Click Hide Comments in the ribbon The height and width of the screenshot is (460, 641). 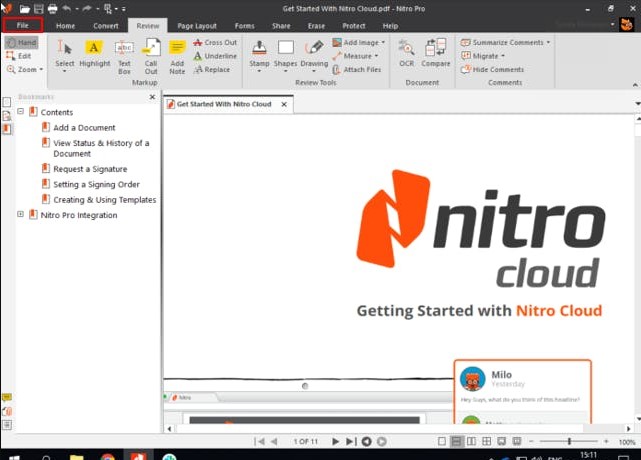coord(492,70)
